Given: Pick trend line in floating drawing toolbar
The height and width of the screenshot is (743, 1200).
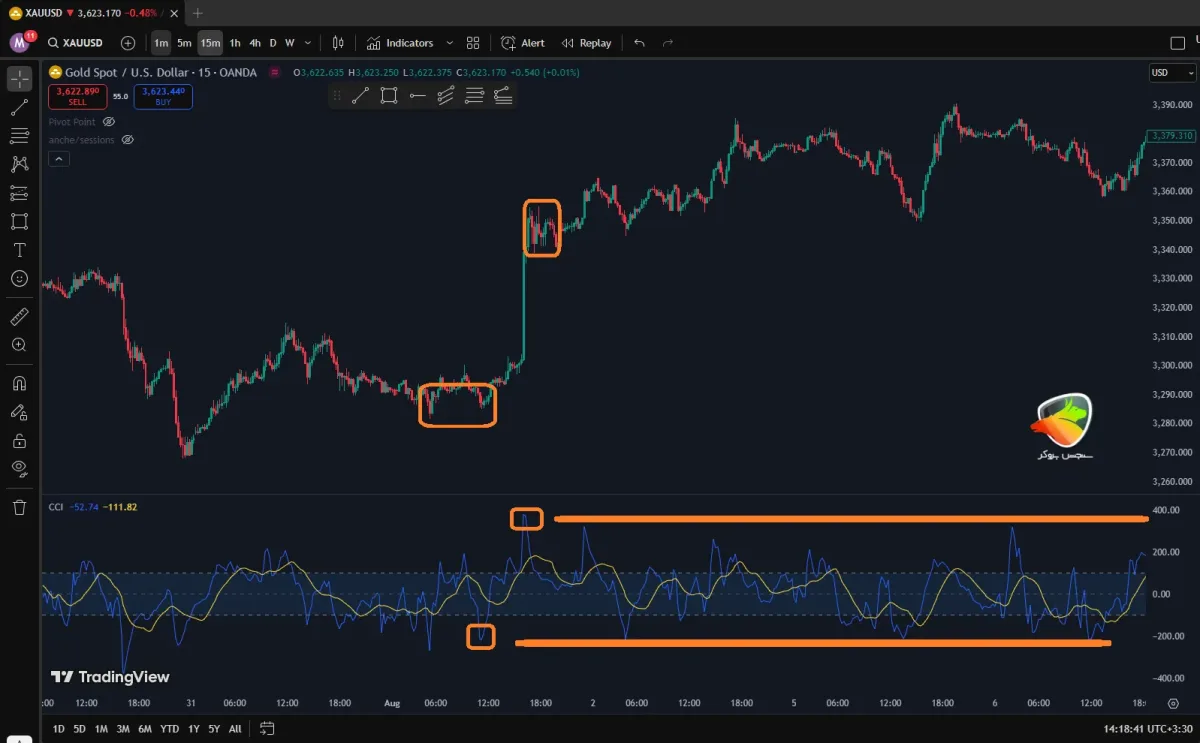Looking at the screenshot, I should point(361,95).
